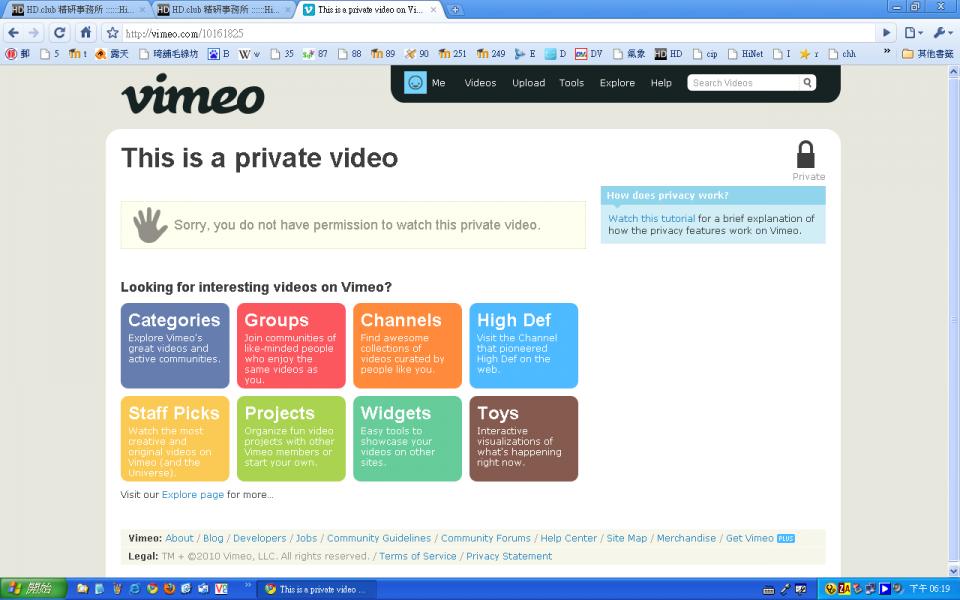Open the Widgets tile
Viewport: 960px width, 600px height.
click(x=408, y=438)
